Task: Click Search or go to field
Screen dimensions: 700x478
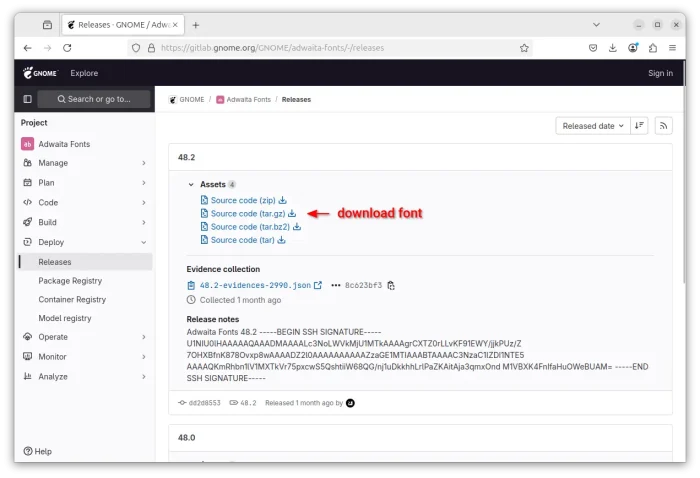Action: coord(94,99)
